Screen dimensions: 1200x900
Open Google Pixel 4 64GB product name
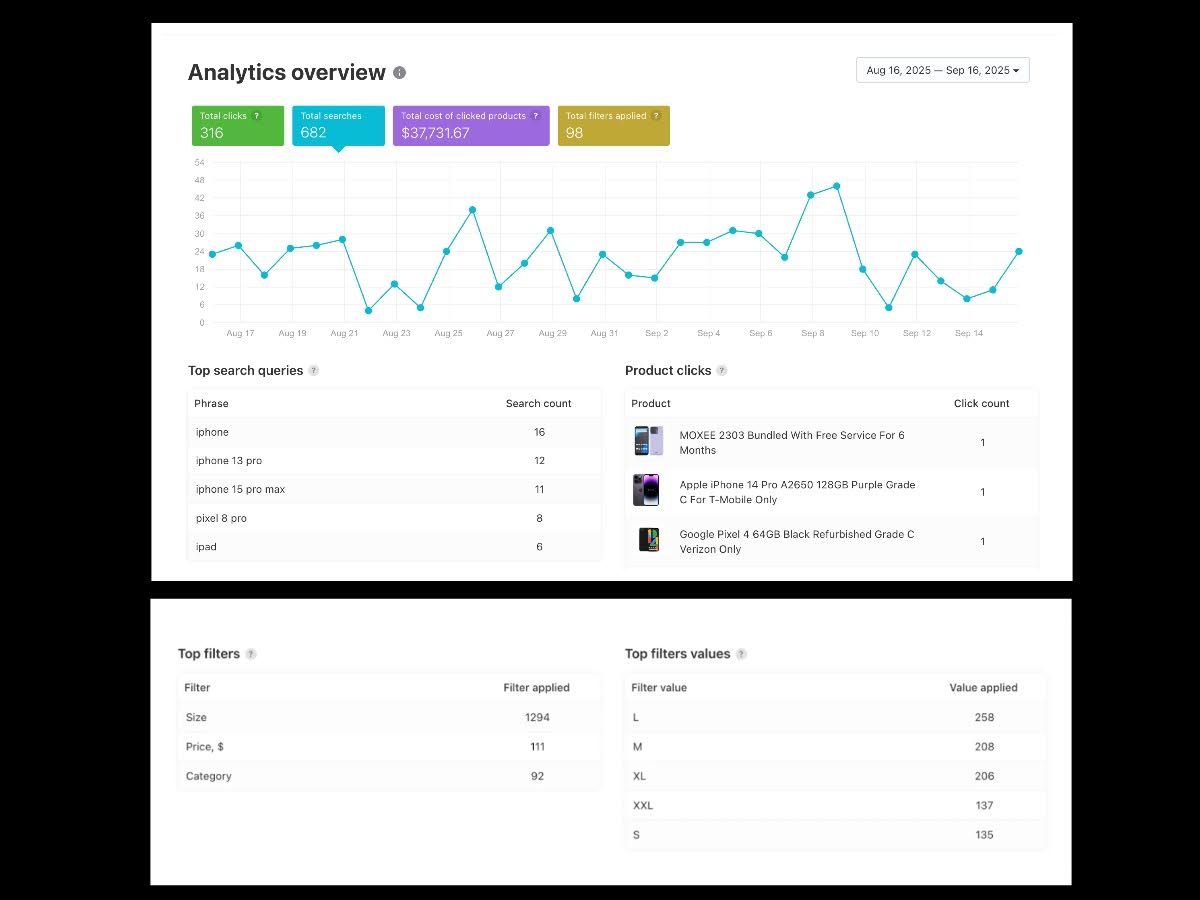[796, 541]
